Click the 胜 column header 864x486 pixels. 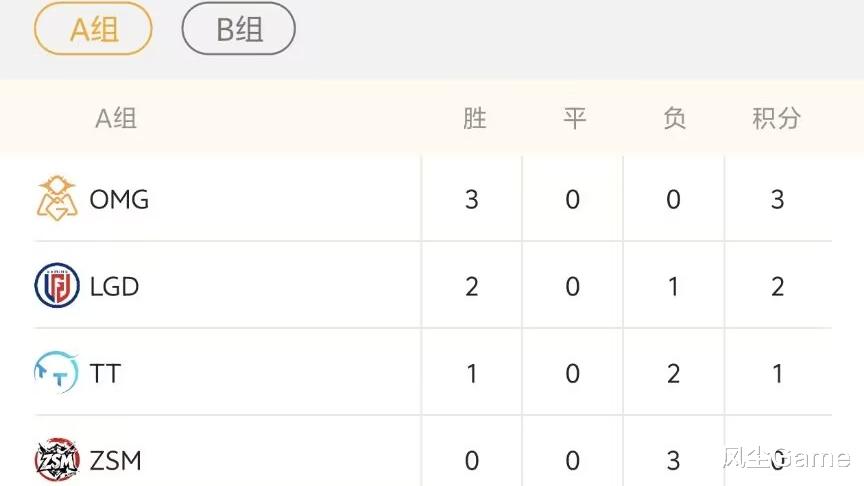[x=474, y=118]
